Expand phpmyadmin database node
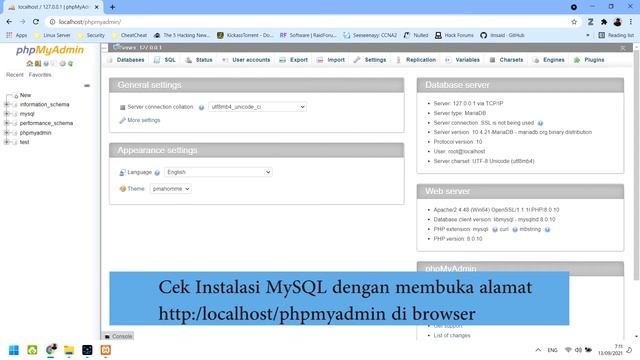Screen dimensions: 640x360 (x=6, y=133)
